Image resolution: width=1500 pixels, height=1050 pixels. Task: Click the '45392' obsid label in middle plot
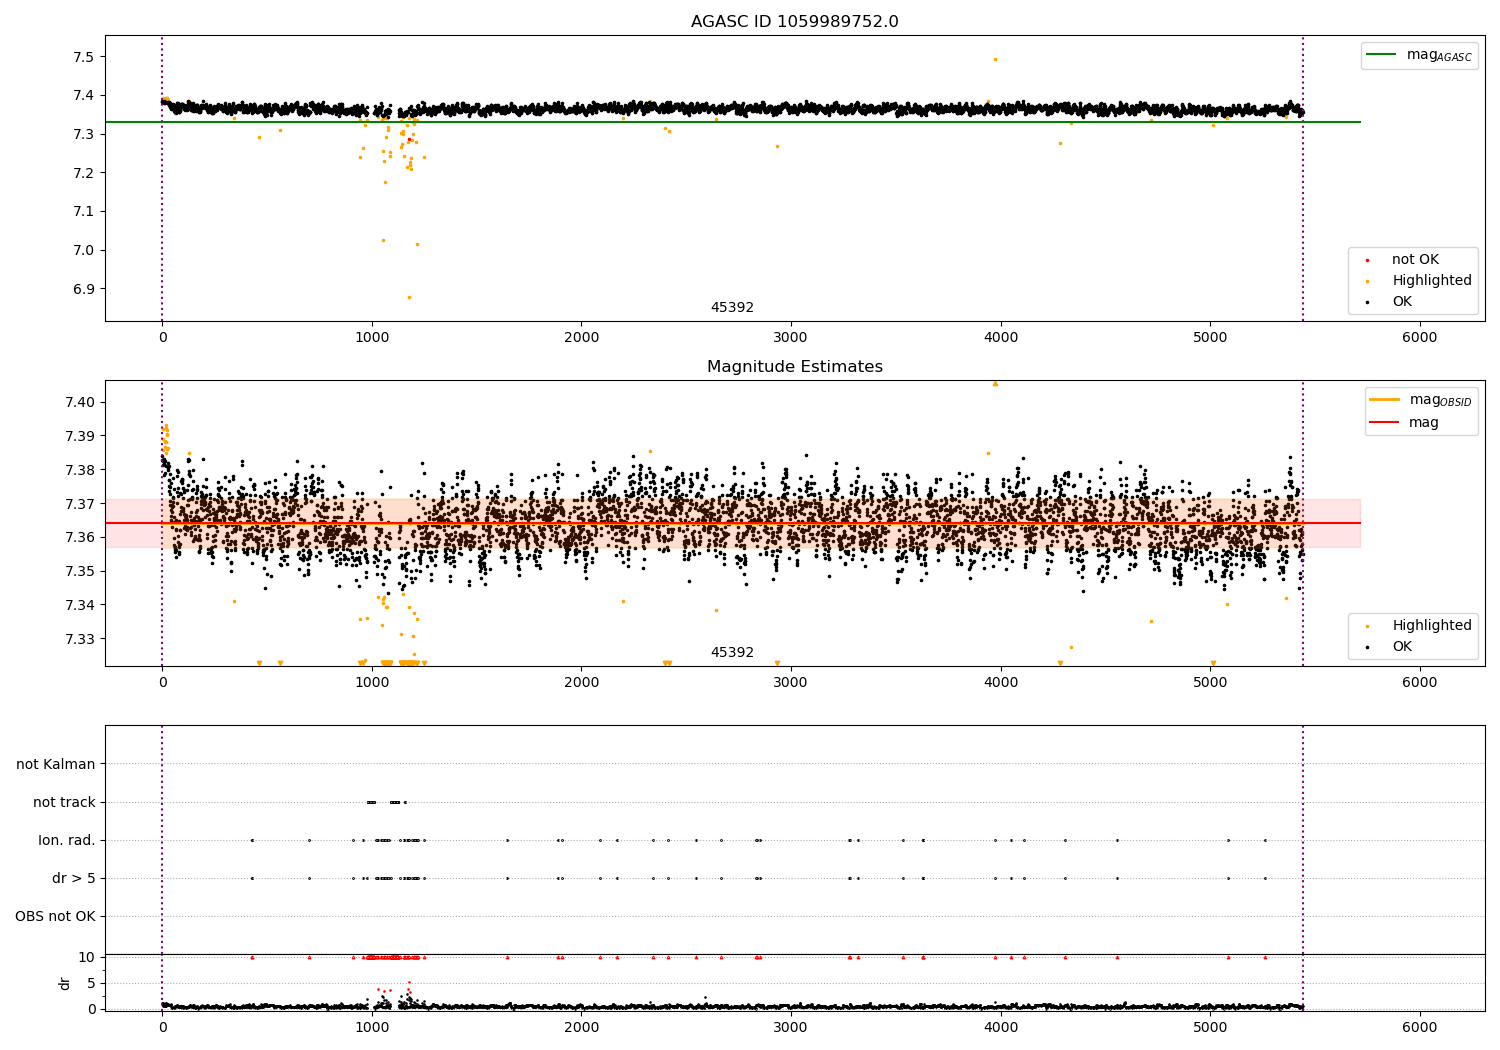(x=732, y=653)
